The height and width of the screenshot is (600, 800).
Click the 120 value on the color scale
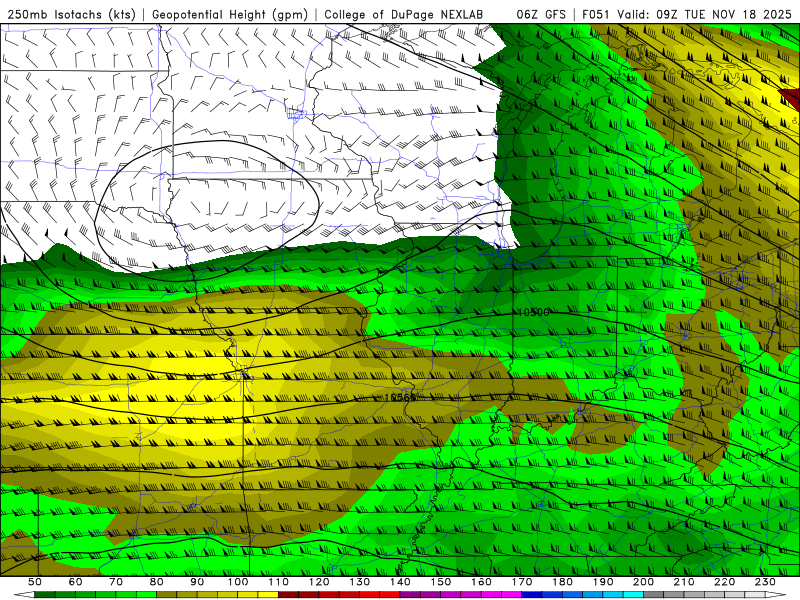[x=319, y=582]
